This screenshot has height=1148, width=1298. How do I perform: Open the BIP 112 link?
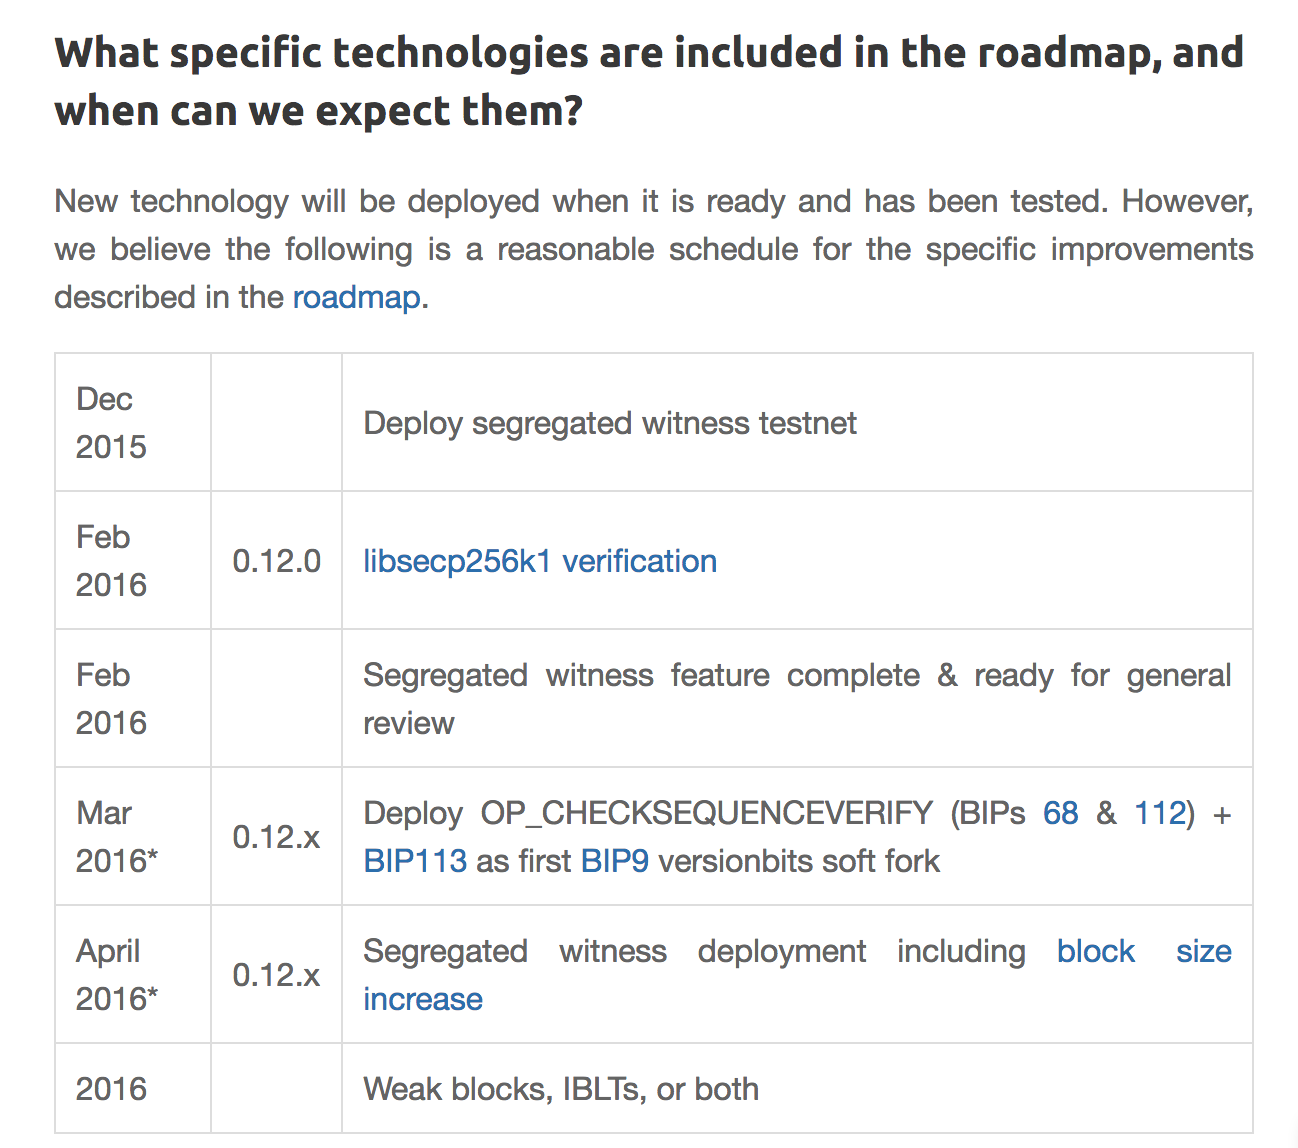coord(1159,813)
